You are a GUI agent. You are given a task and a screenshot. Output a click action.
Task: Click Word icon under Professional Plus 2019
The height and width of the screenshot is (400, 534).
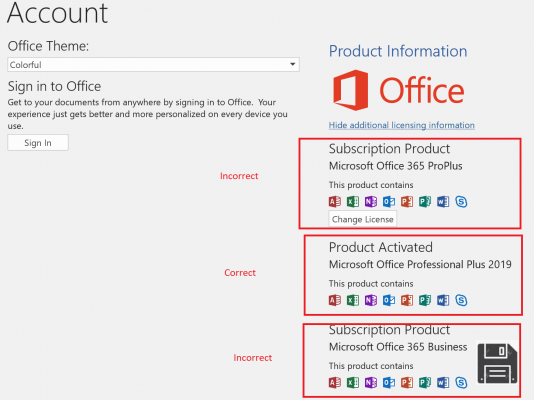point(443,300)
